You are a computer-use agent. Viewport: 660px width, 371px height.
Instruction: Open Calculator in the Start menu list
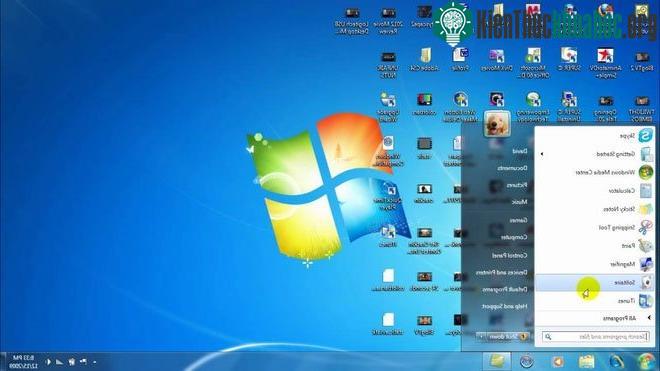coord(594,191)
